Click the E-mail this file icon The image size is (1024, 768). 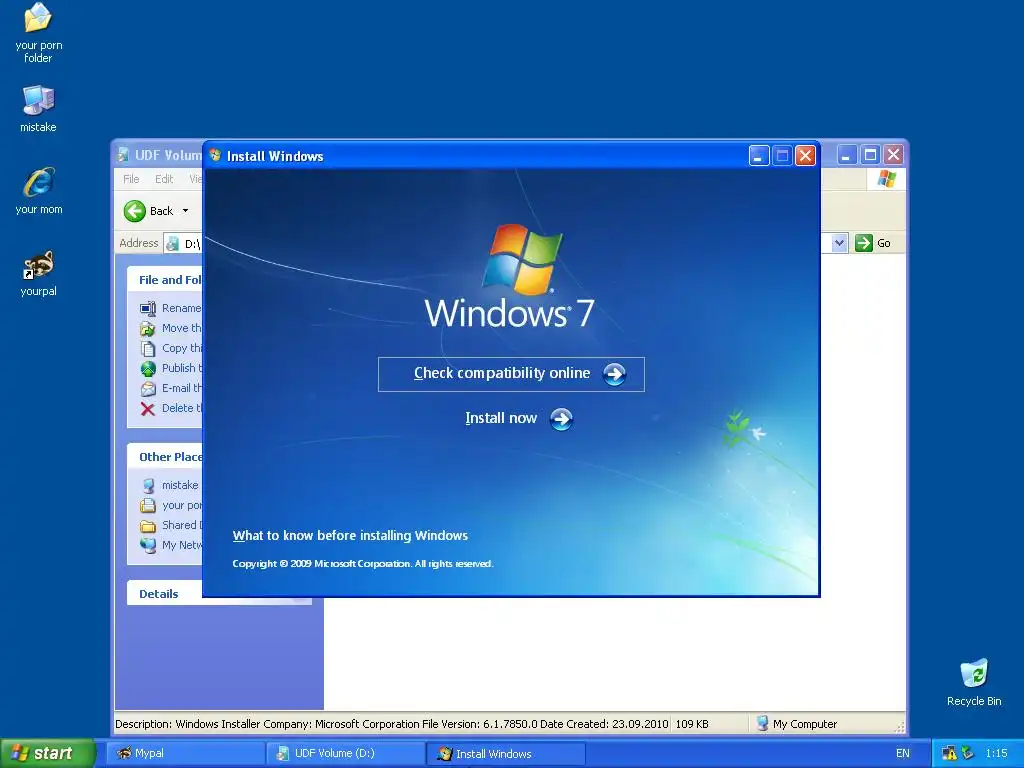pyautogui.click(x=148, y=389)
